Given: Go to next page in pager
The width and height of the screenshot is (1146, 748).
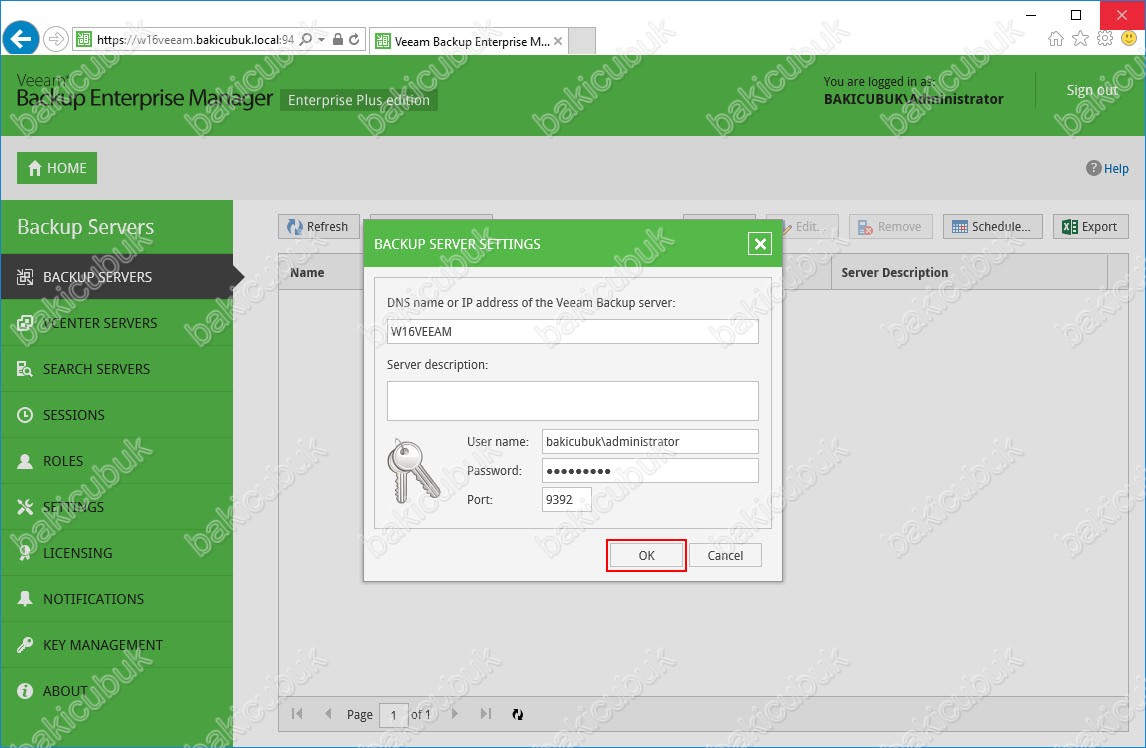Looking at the screenshot, I should point(455,714).
